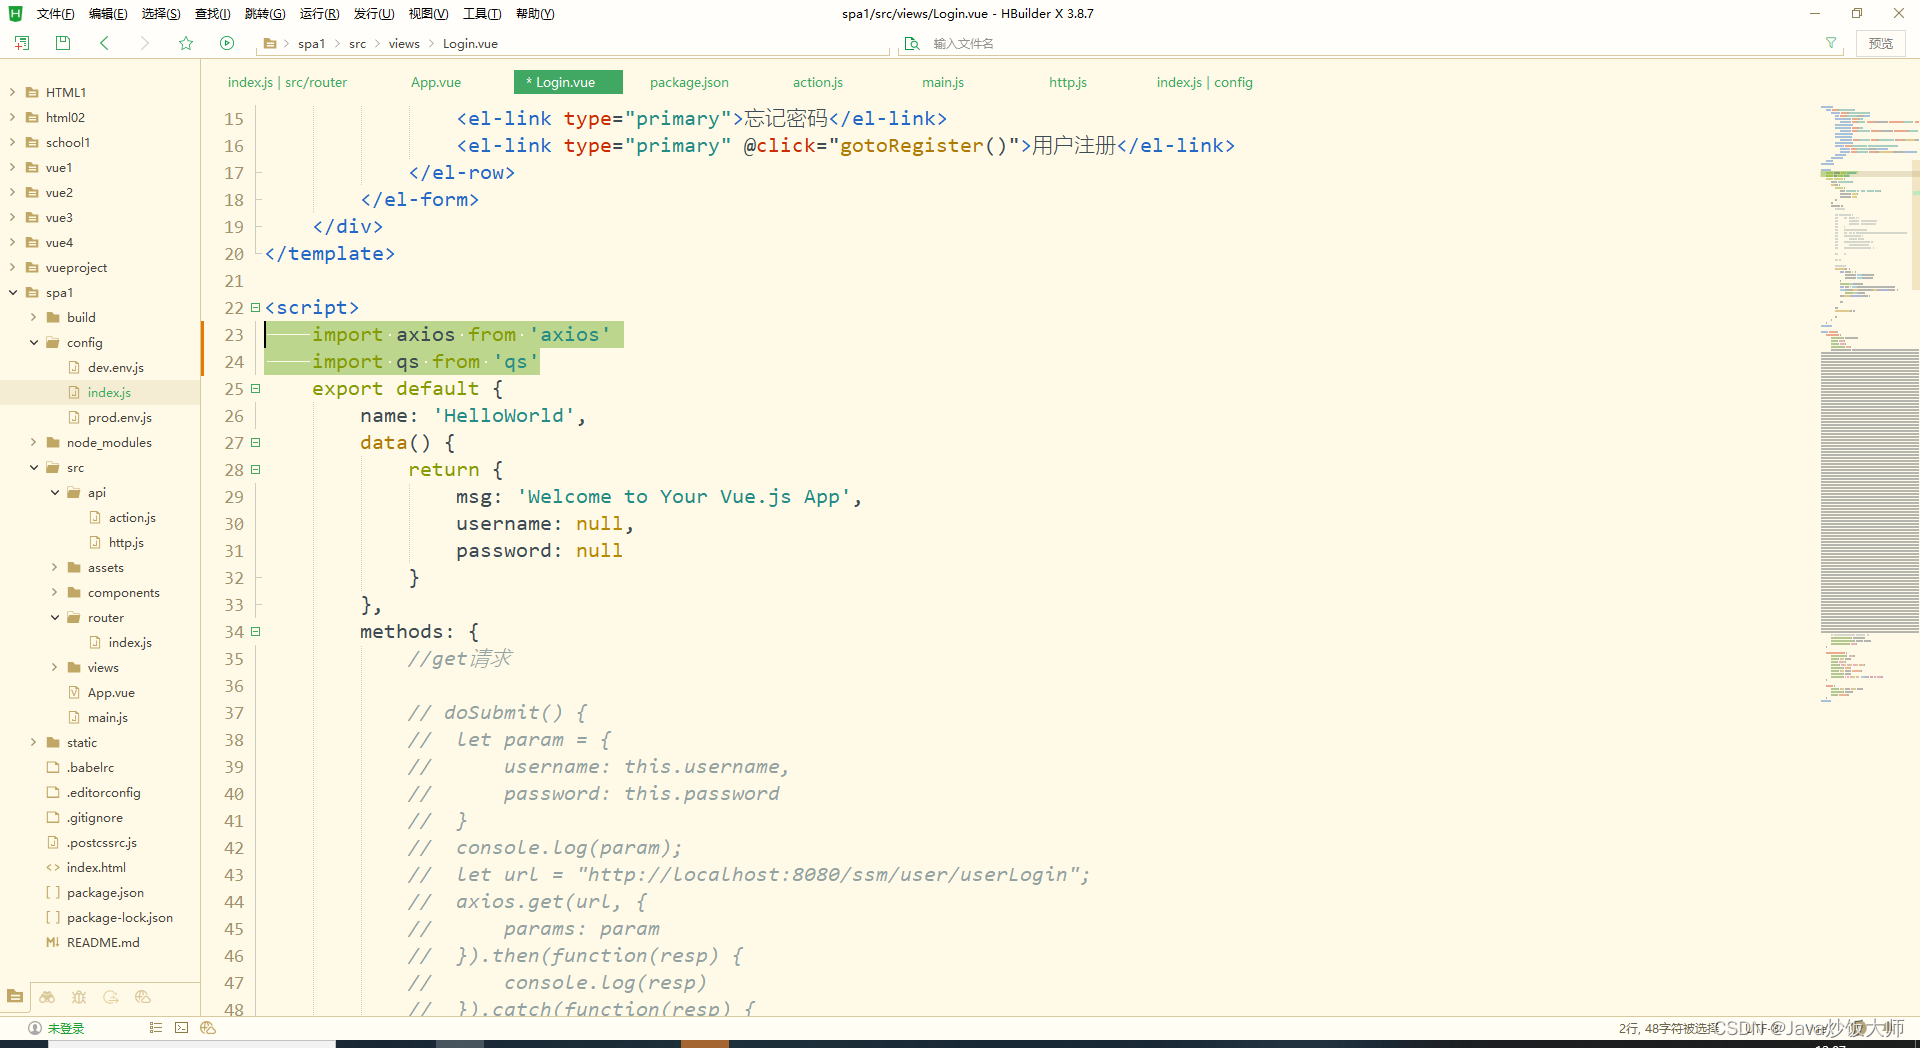This screenshot has height=1048, width=1920.
Task: Run the project with the play icon
Action: coord(227,43)
